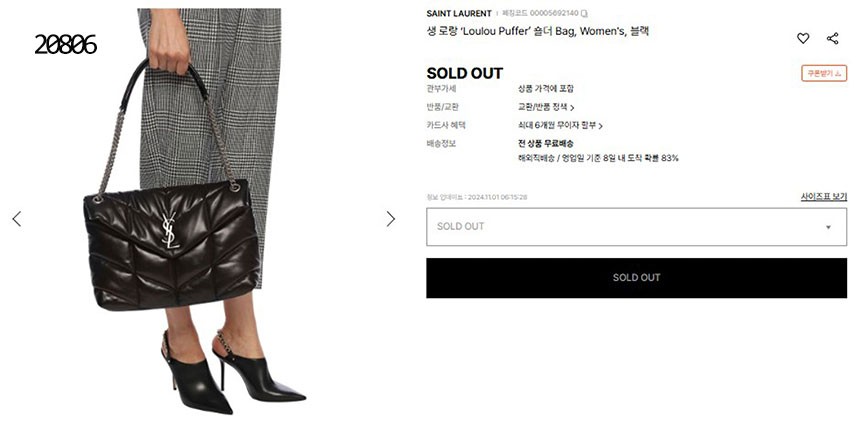The image size is (860, 435).
Task: Expand the return/exchange policy (교환/반품 정책) link
Action: coord(546,107)
